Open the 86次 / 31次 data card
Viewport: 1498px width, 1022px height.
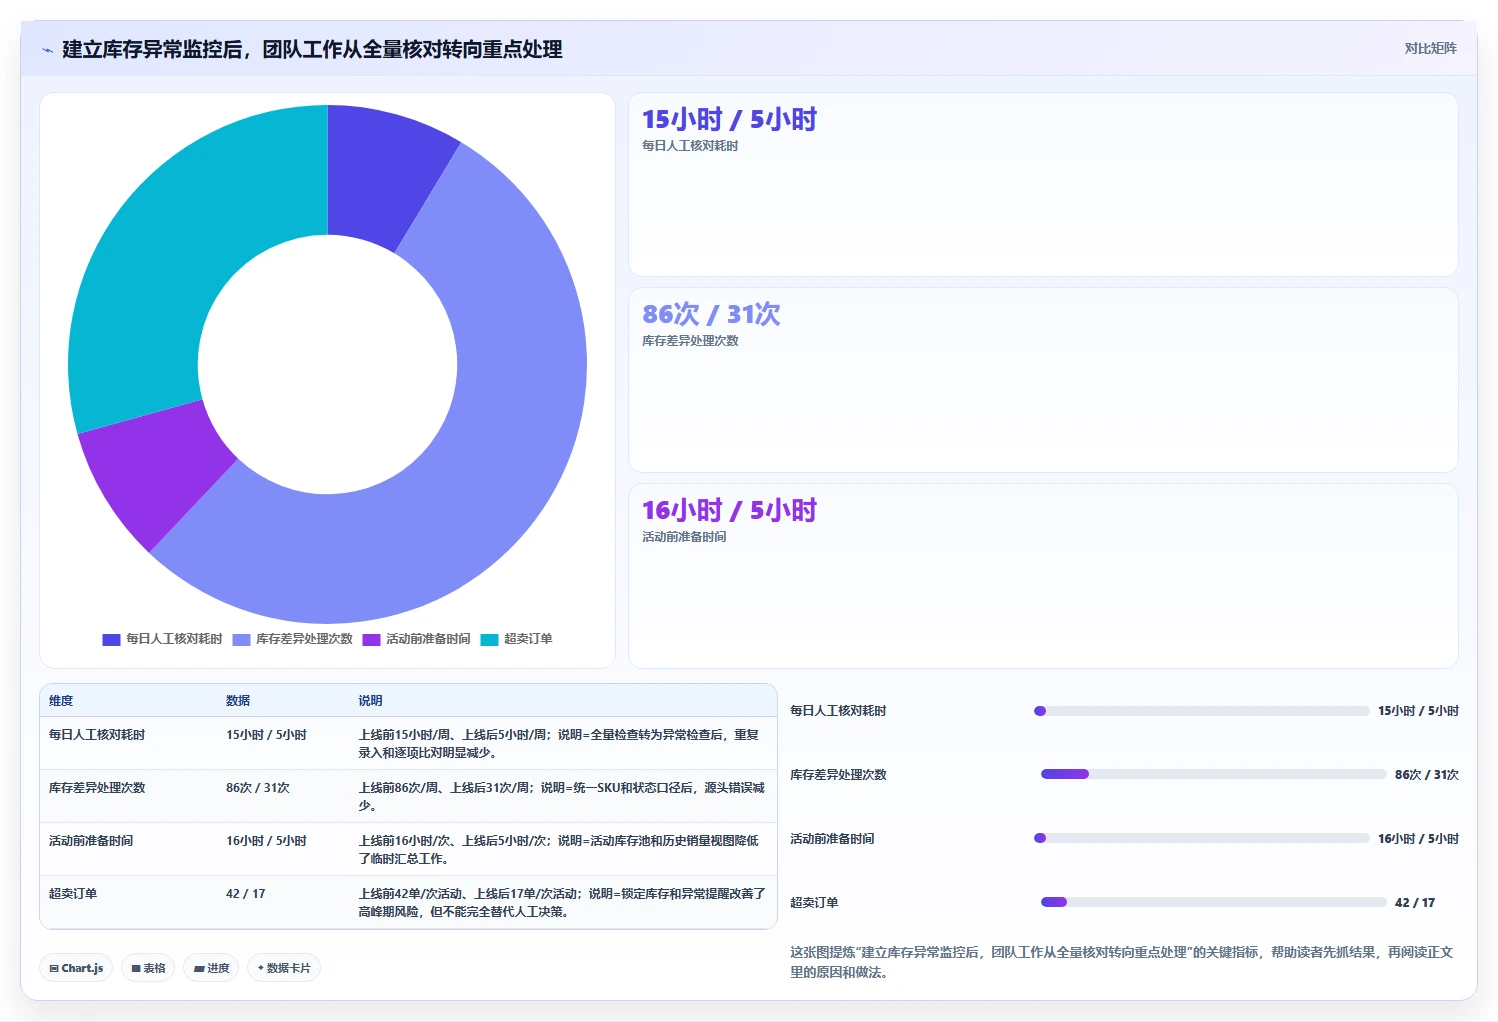point(1043,380)
